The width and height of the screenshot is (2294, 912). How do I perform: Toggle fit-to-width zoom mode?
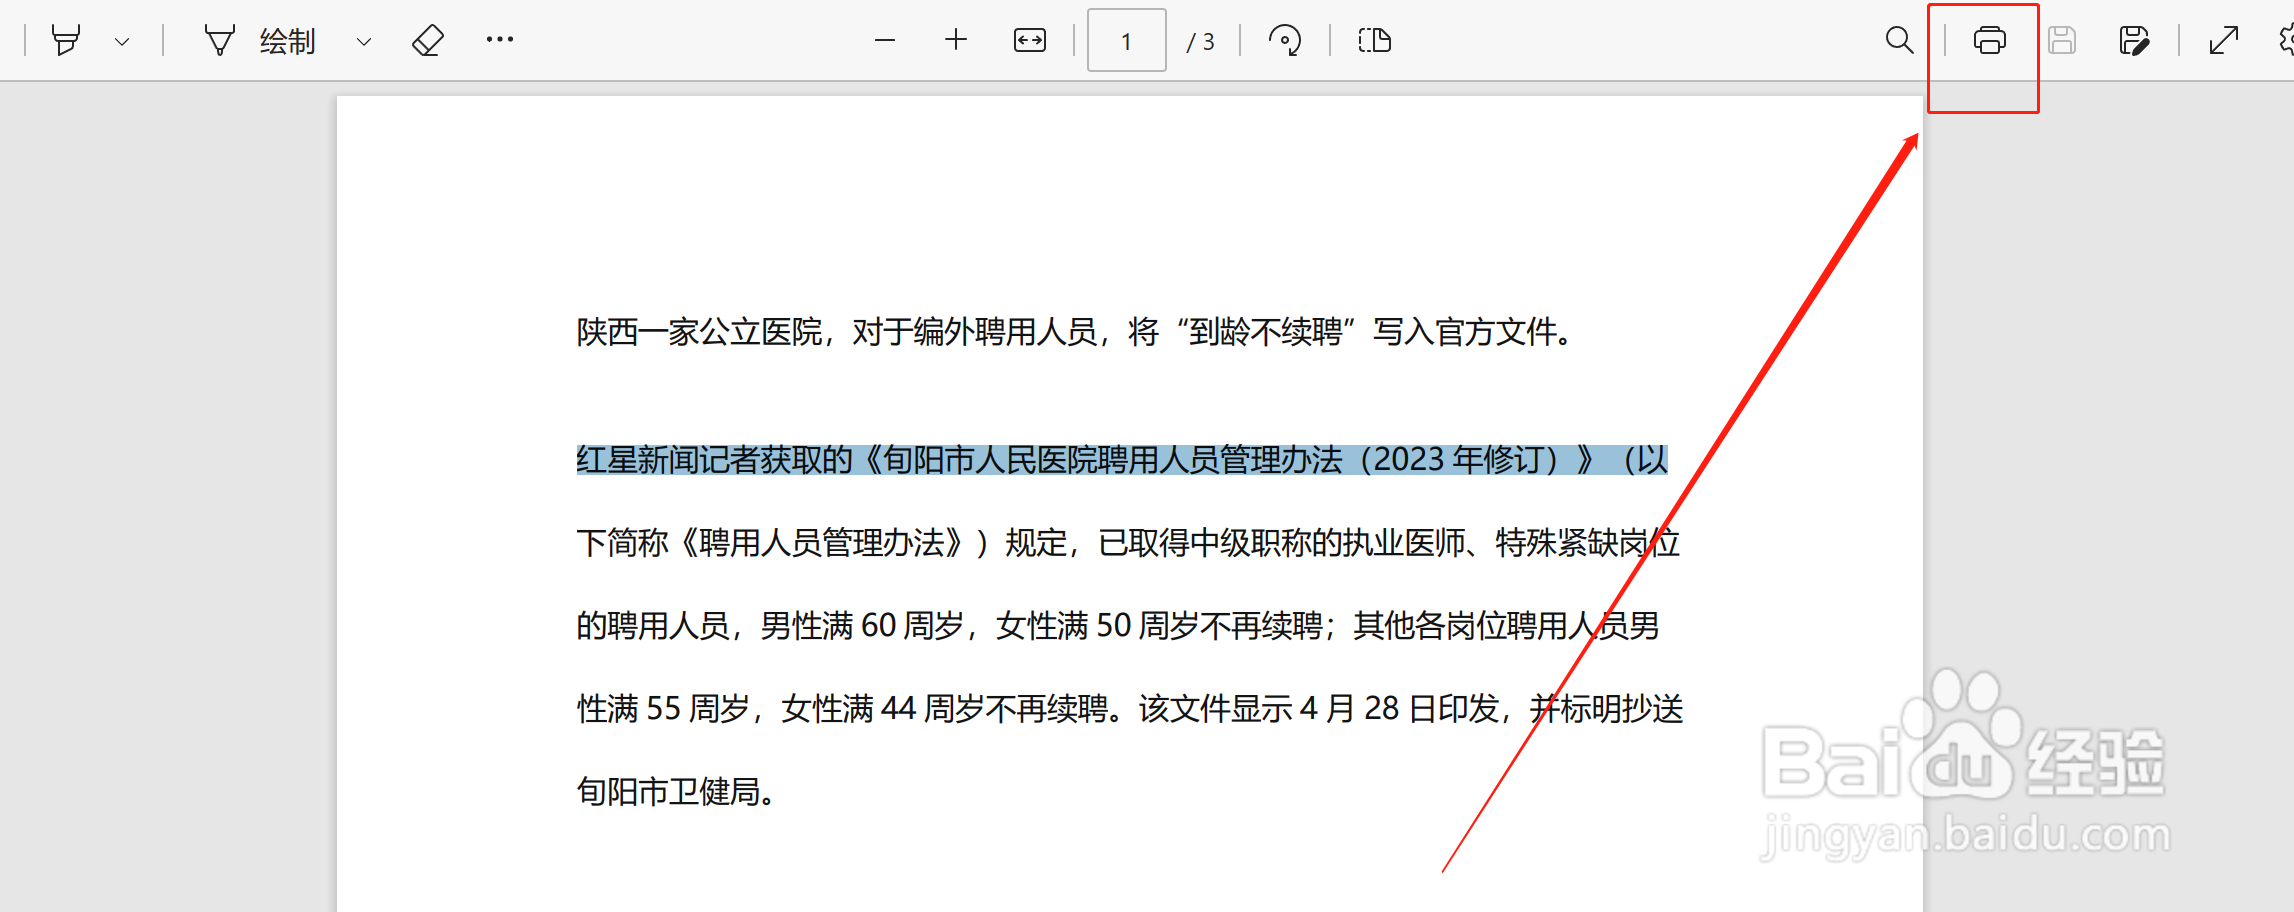click(1029, 40)
